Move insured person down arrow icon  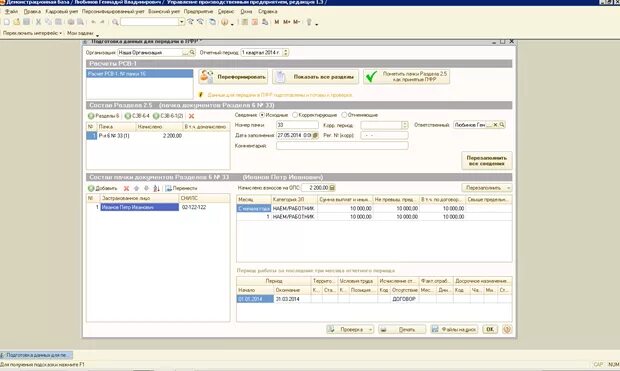tap(146, 188)
